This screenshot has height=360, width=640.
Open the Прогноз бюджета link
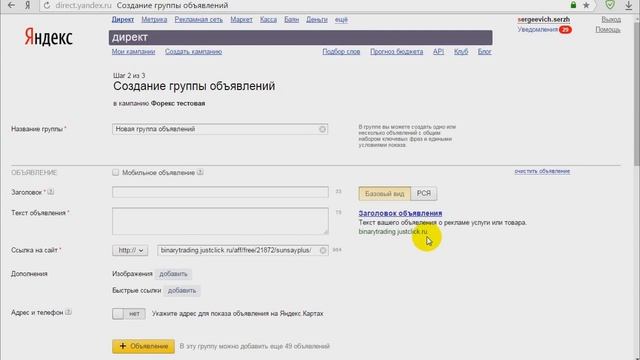396,52
